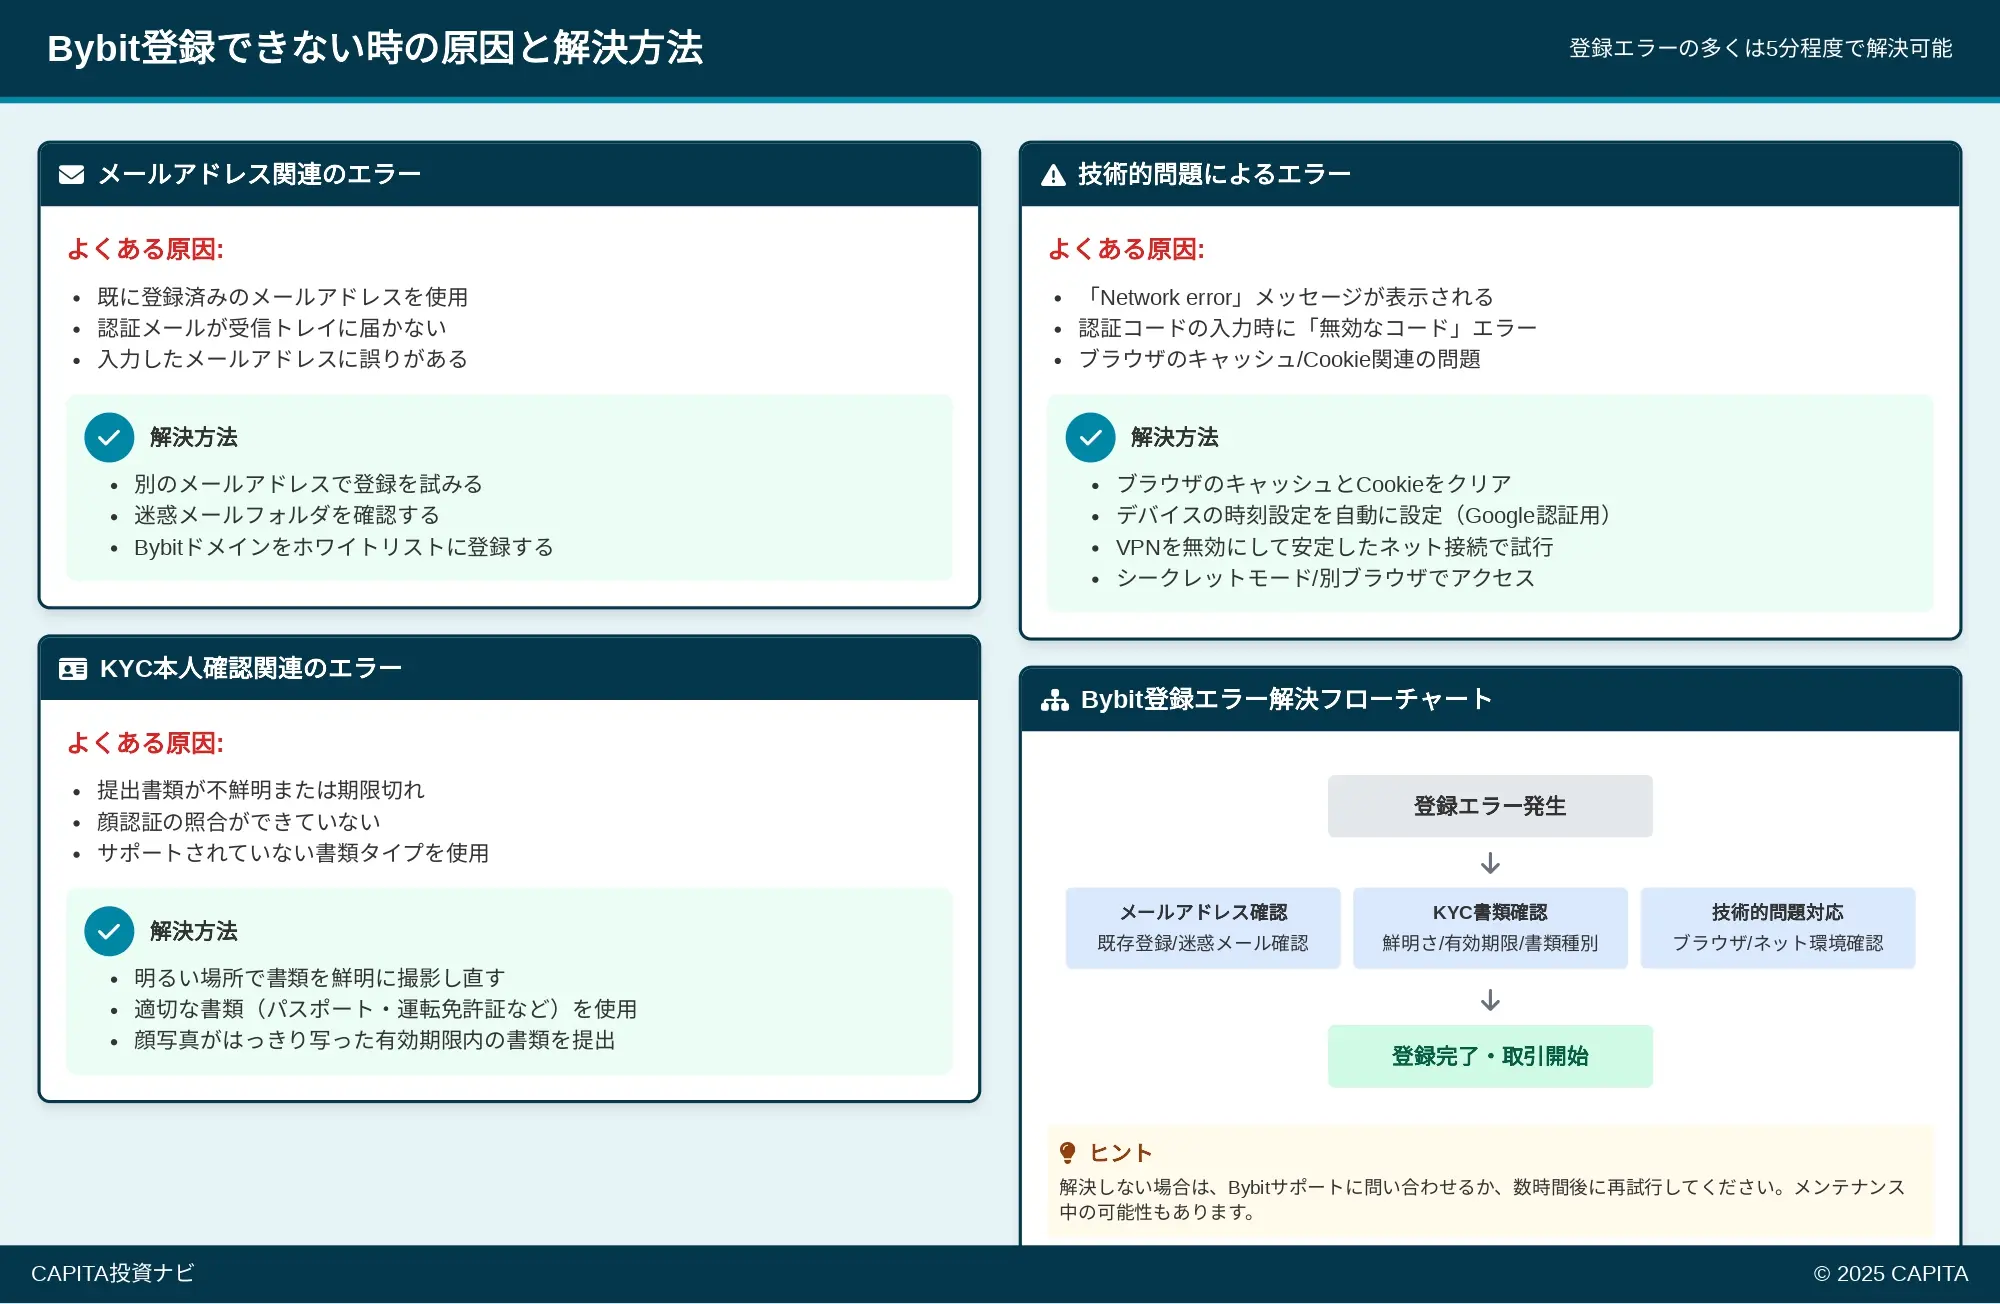Click the ブラウザ/ネット環境確認 subtitle
This screenshot has height=1304, width=2000.
(1778, 943)
